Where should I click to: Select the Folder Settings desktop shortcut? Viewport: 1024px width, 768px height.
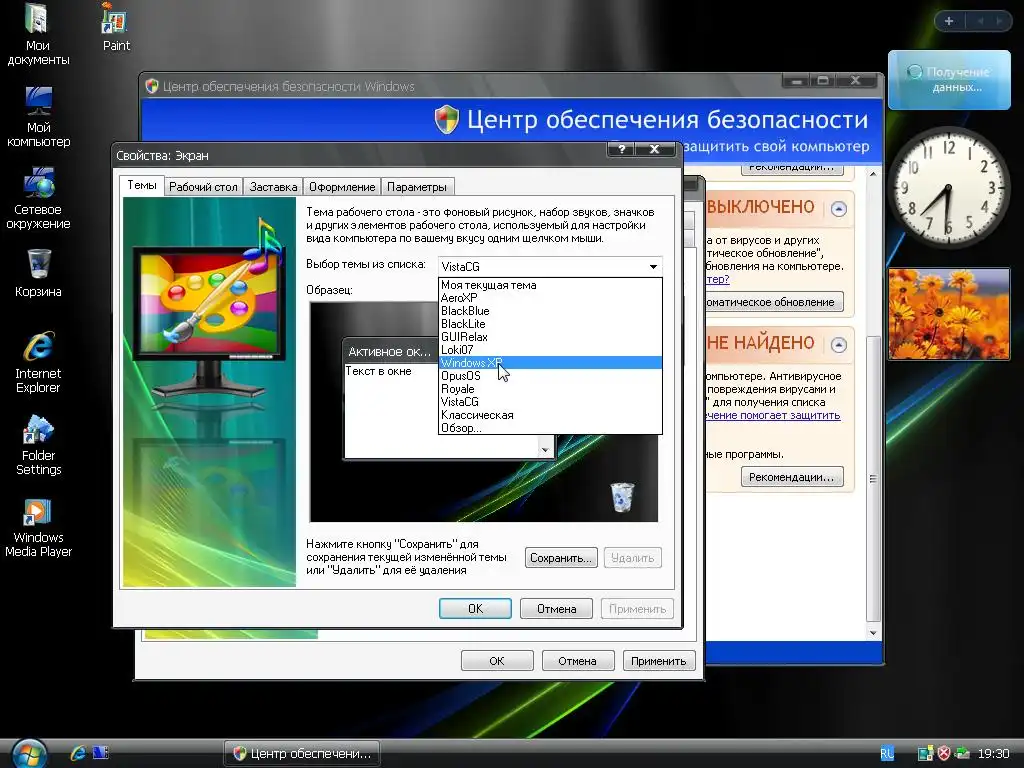(38, 445)
